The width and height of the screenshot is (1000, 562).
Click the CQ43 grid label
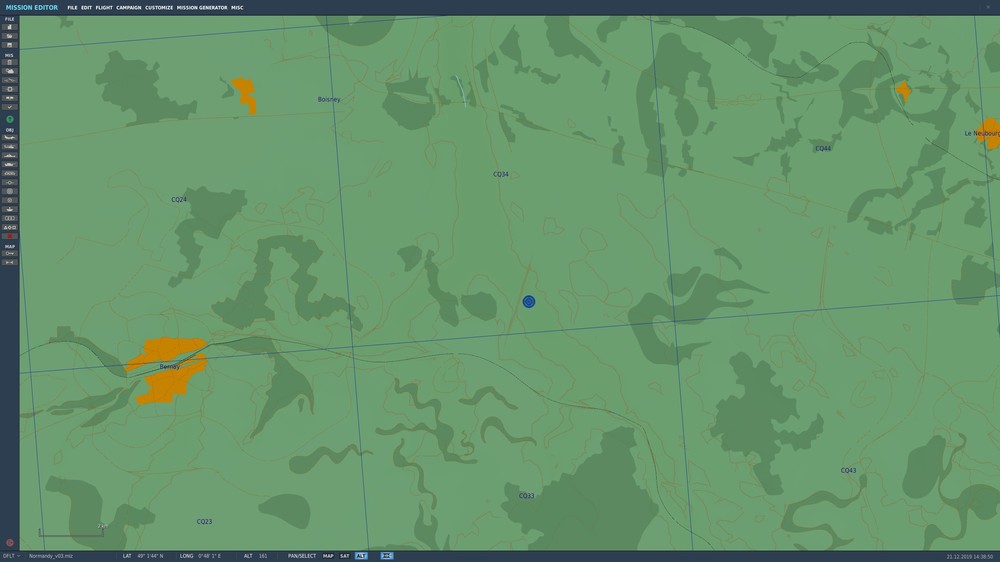coord(848,470)
